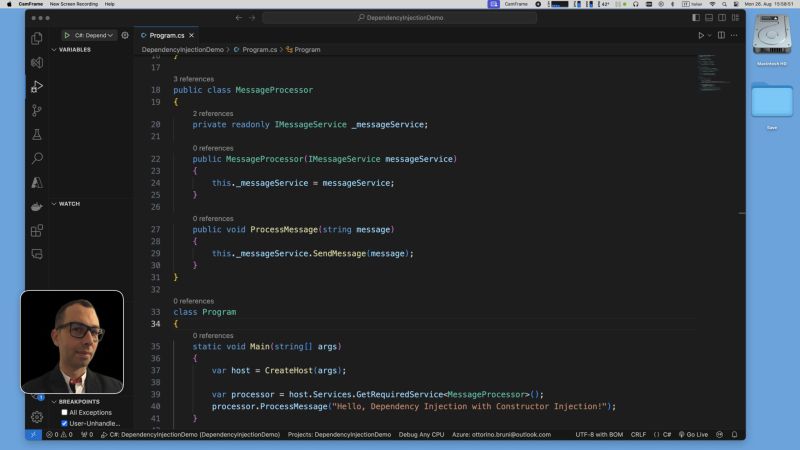The image size is (800, 450).
Task: Click the Debug Any CPU status item
Action: tap(421, 435)
